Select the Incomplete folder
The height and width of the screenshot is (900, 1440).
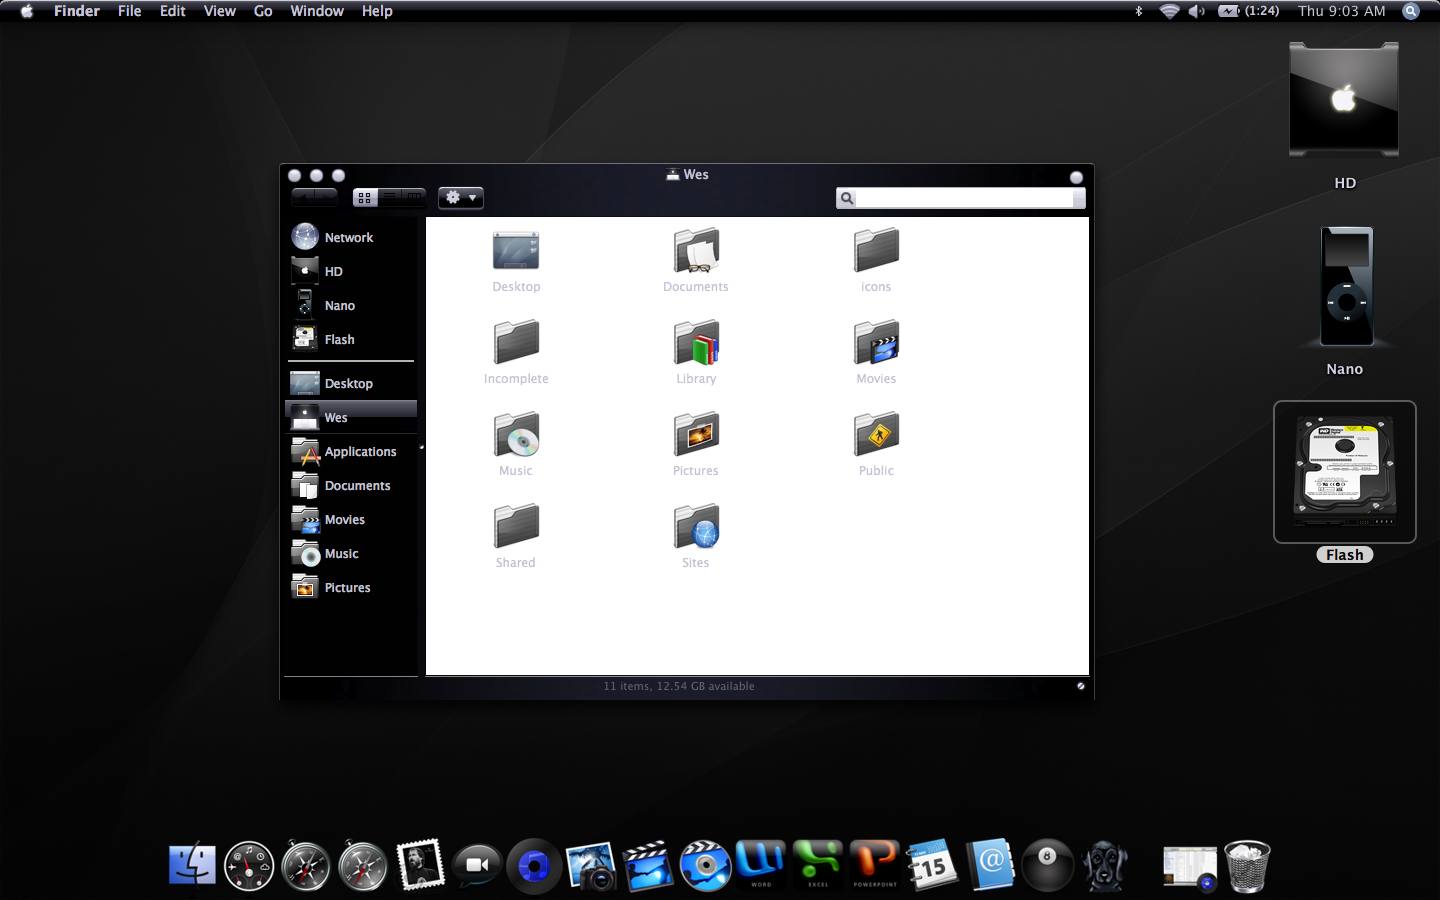pos(516,343)
